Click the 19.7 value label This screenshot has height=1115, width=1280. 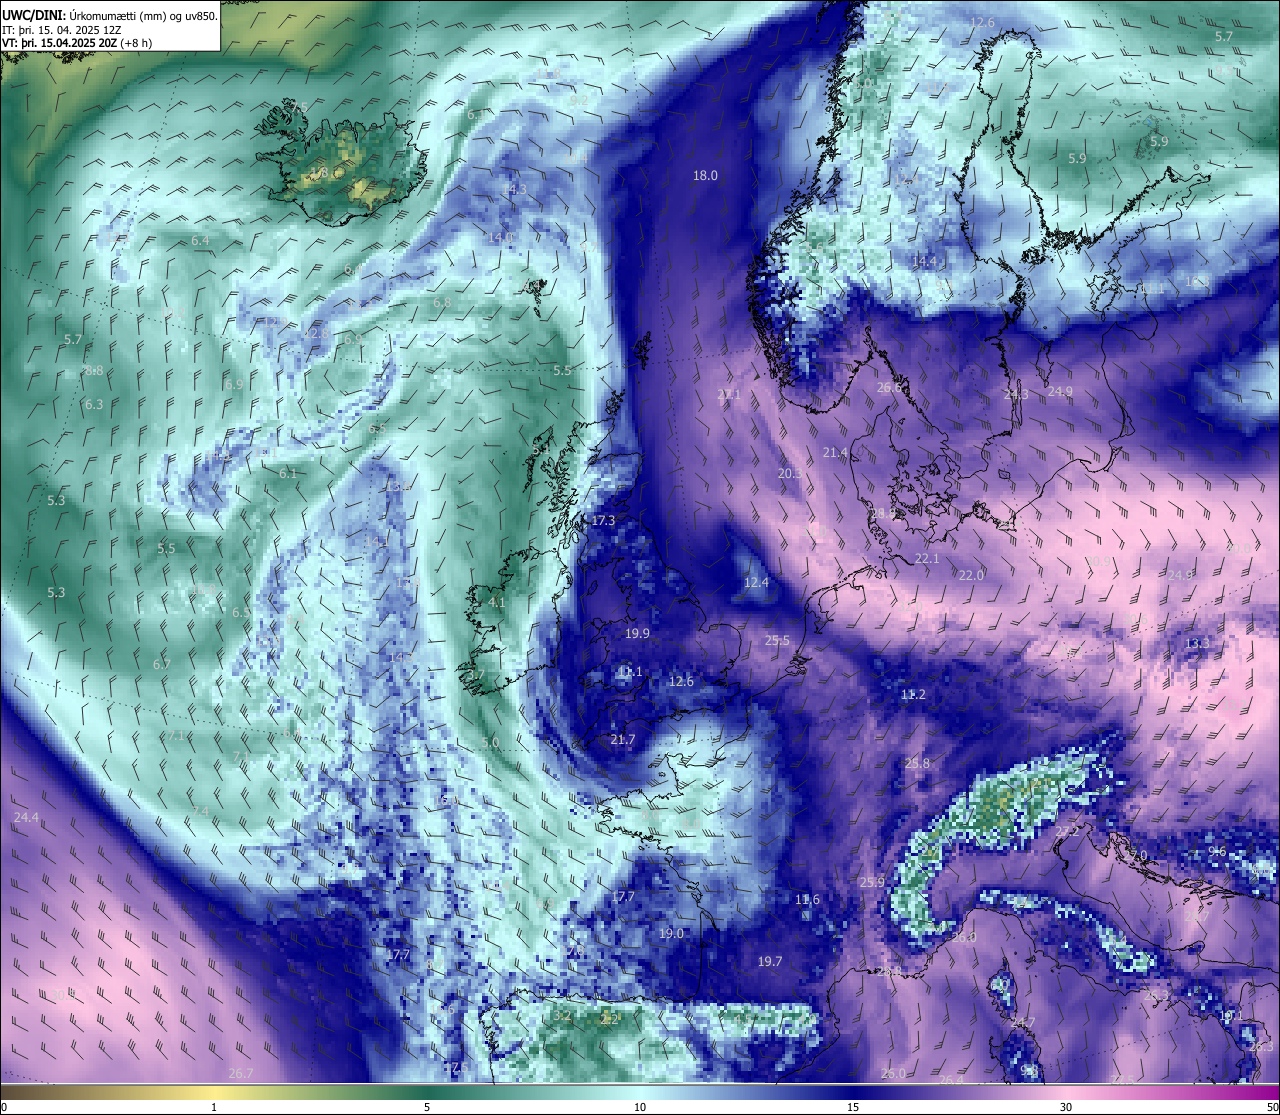[x=769, y=961]
